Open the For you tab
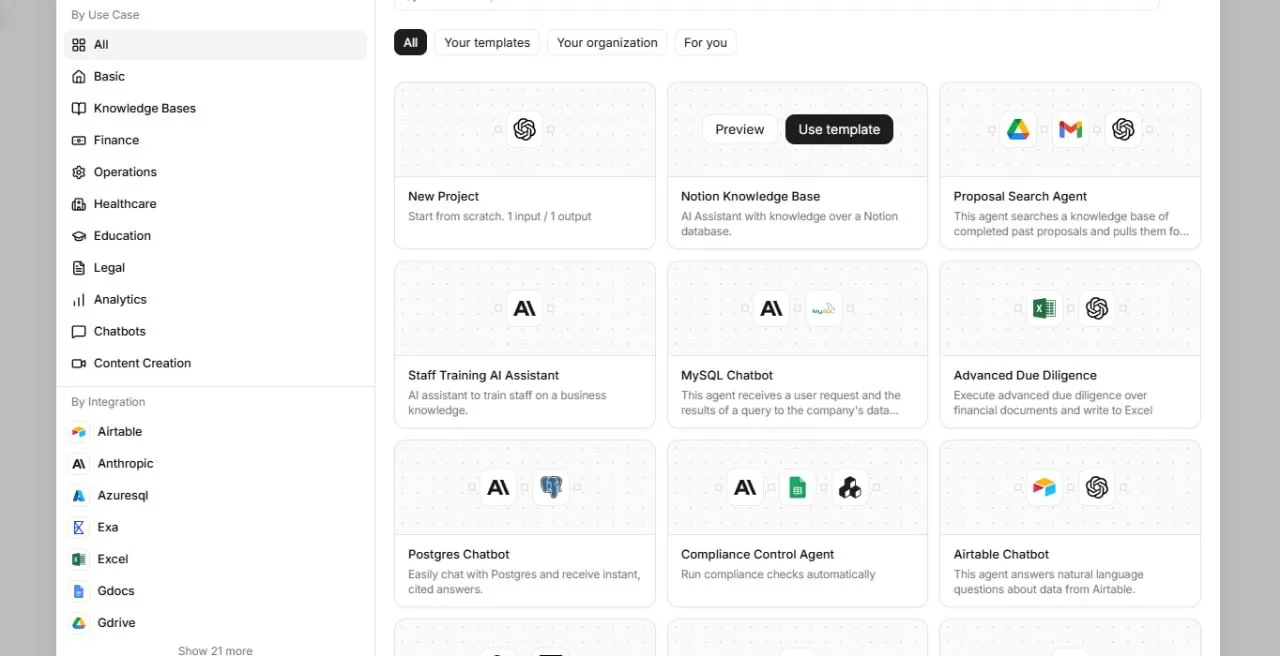This screenshot has height=656, width=1280. pyautogui.click(x=705, y=42)
